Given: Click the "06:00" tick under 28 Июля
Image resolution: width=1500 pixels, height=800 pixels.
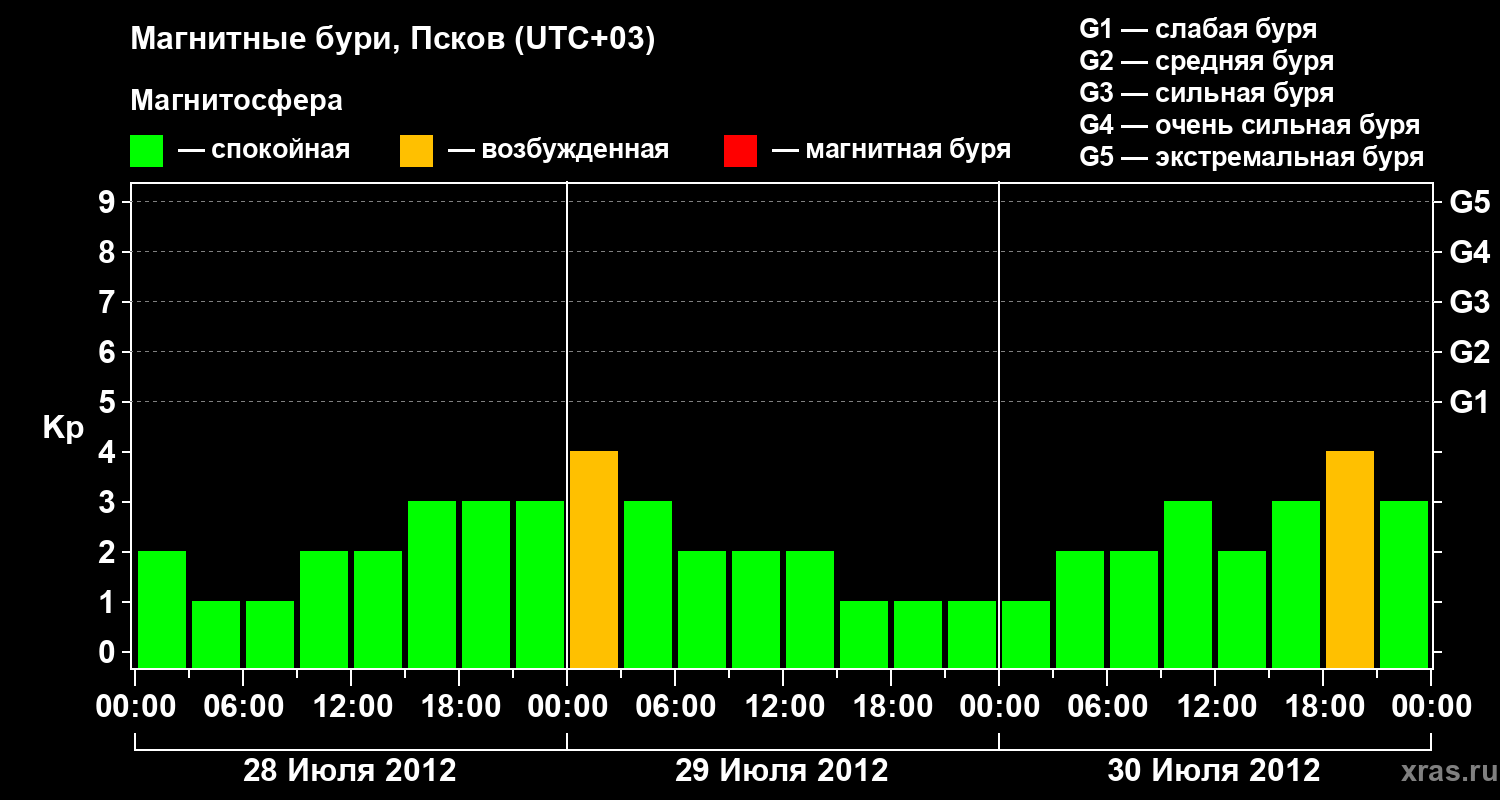Looking at the screenshot, I should click(243, 707).
